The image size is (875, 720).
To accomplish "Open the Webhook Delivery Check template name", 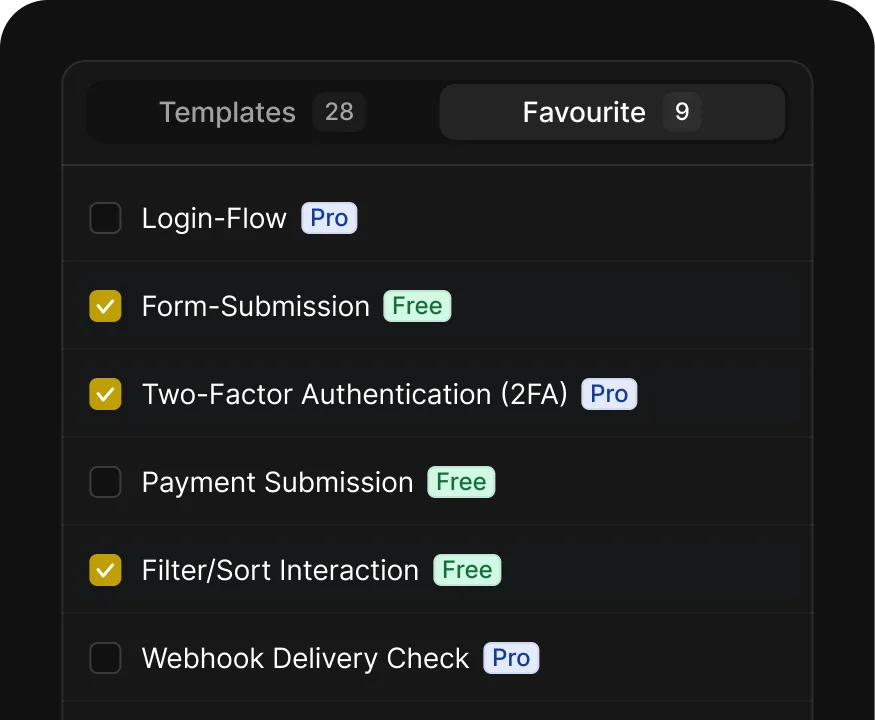I will pos(305,658).
